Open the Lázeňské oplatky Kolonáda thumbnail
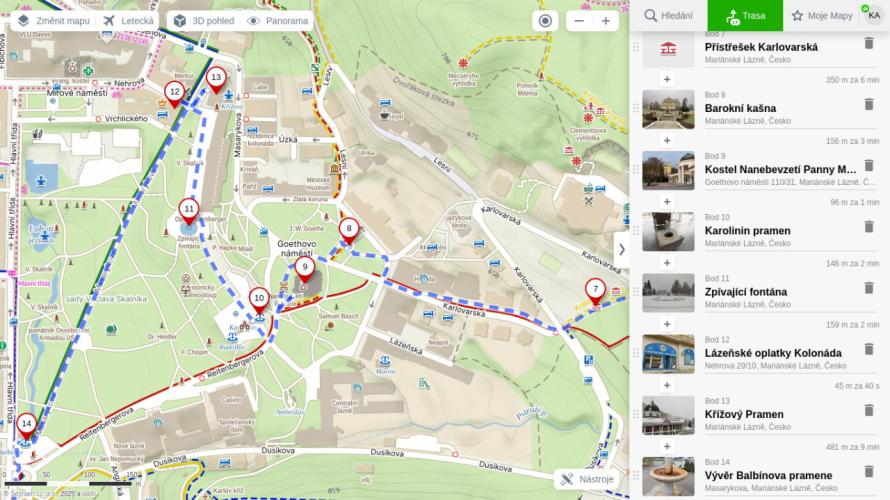 pyautogui.click(x=668, y=354)
